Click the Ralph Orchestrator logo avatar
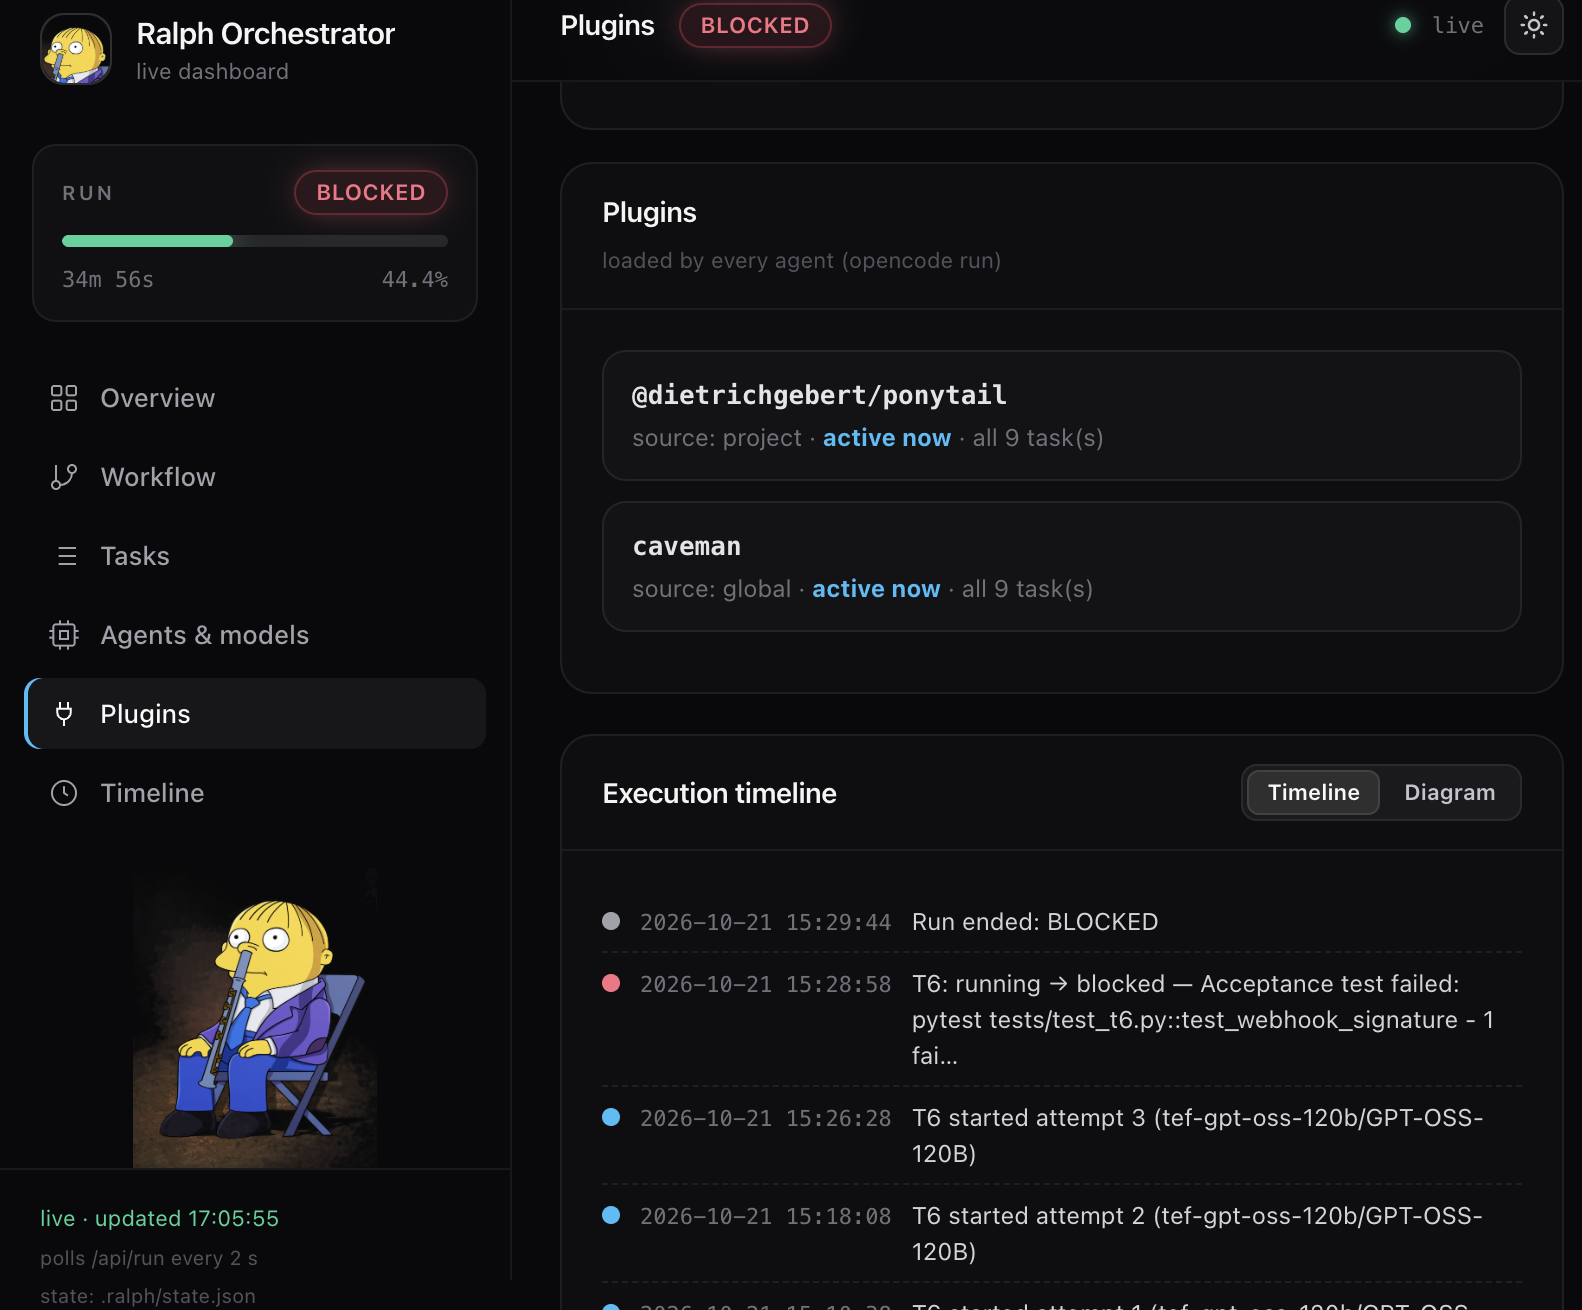 (76, 50)
